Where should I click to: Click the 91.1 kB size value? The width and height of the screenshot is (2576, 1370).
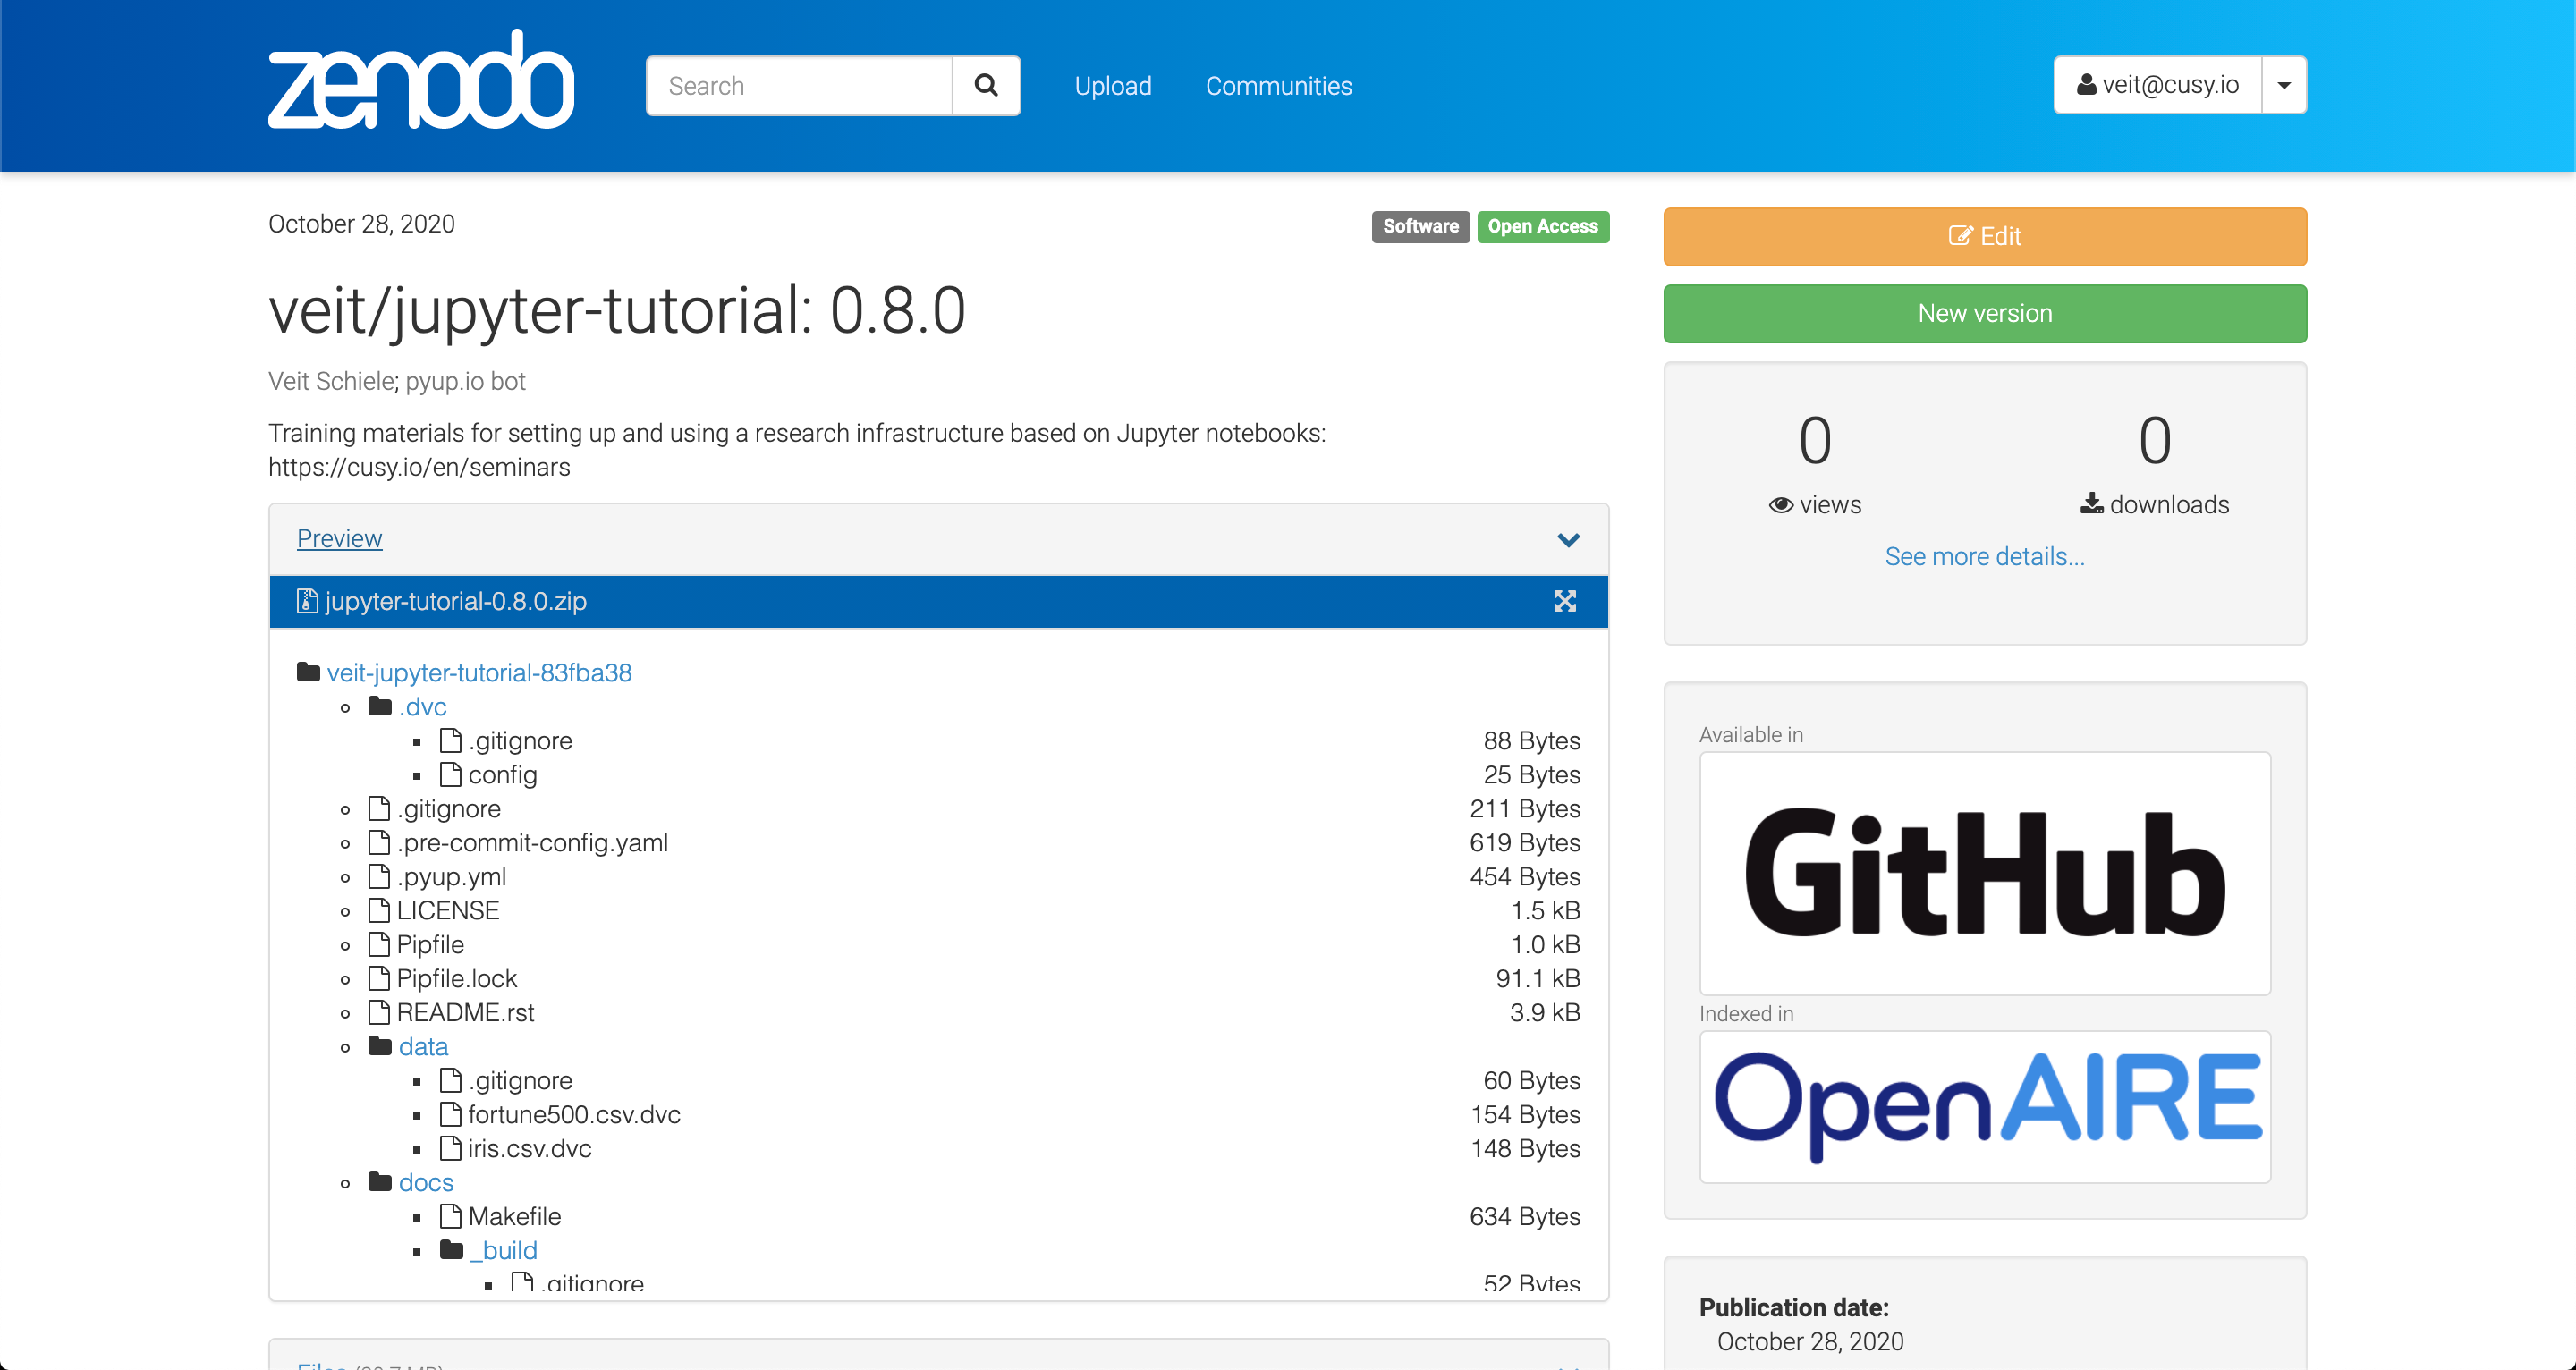click(1538, 978)
